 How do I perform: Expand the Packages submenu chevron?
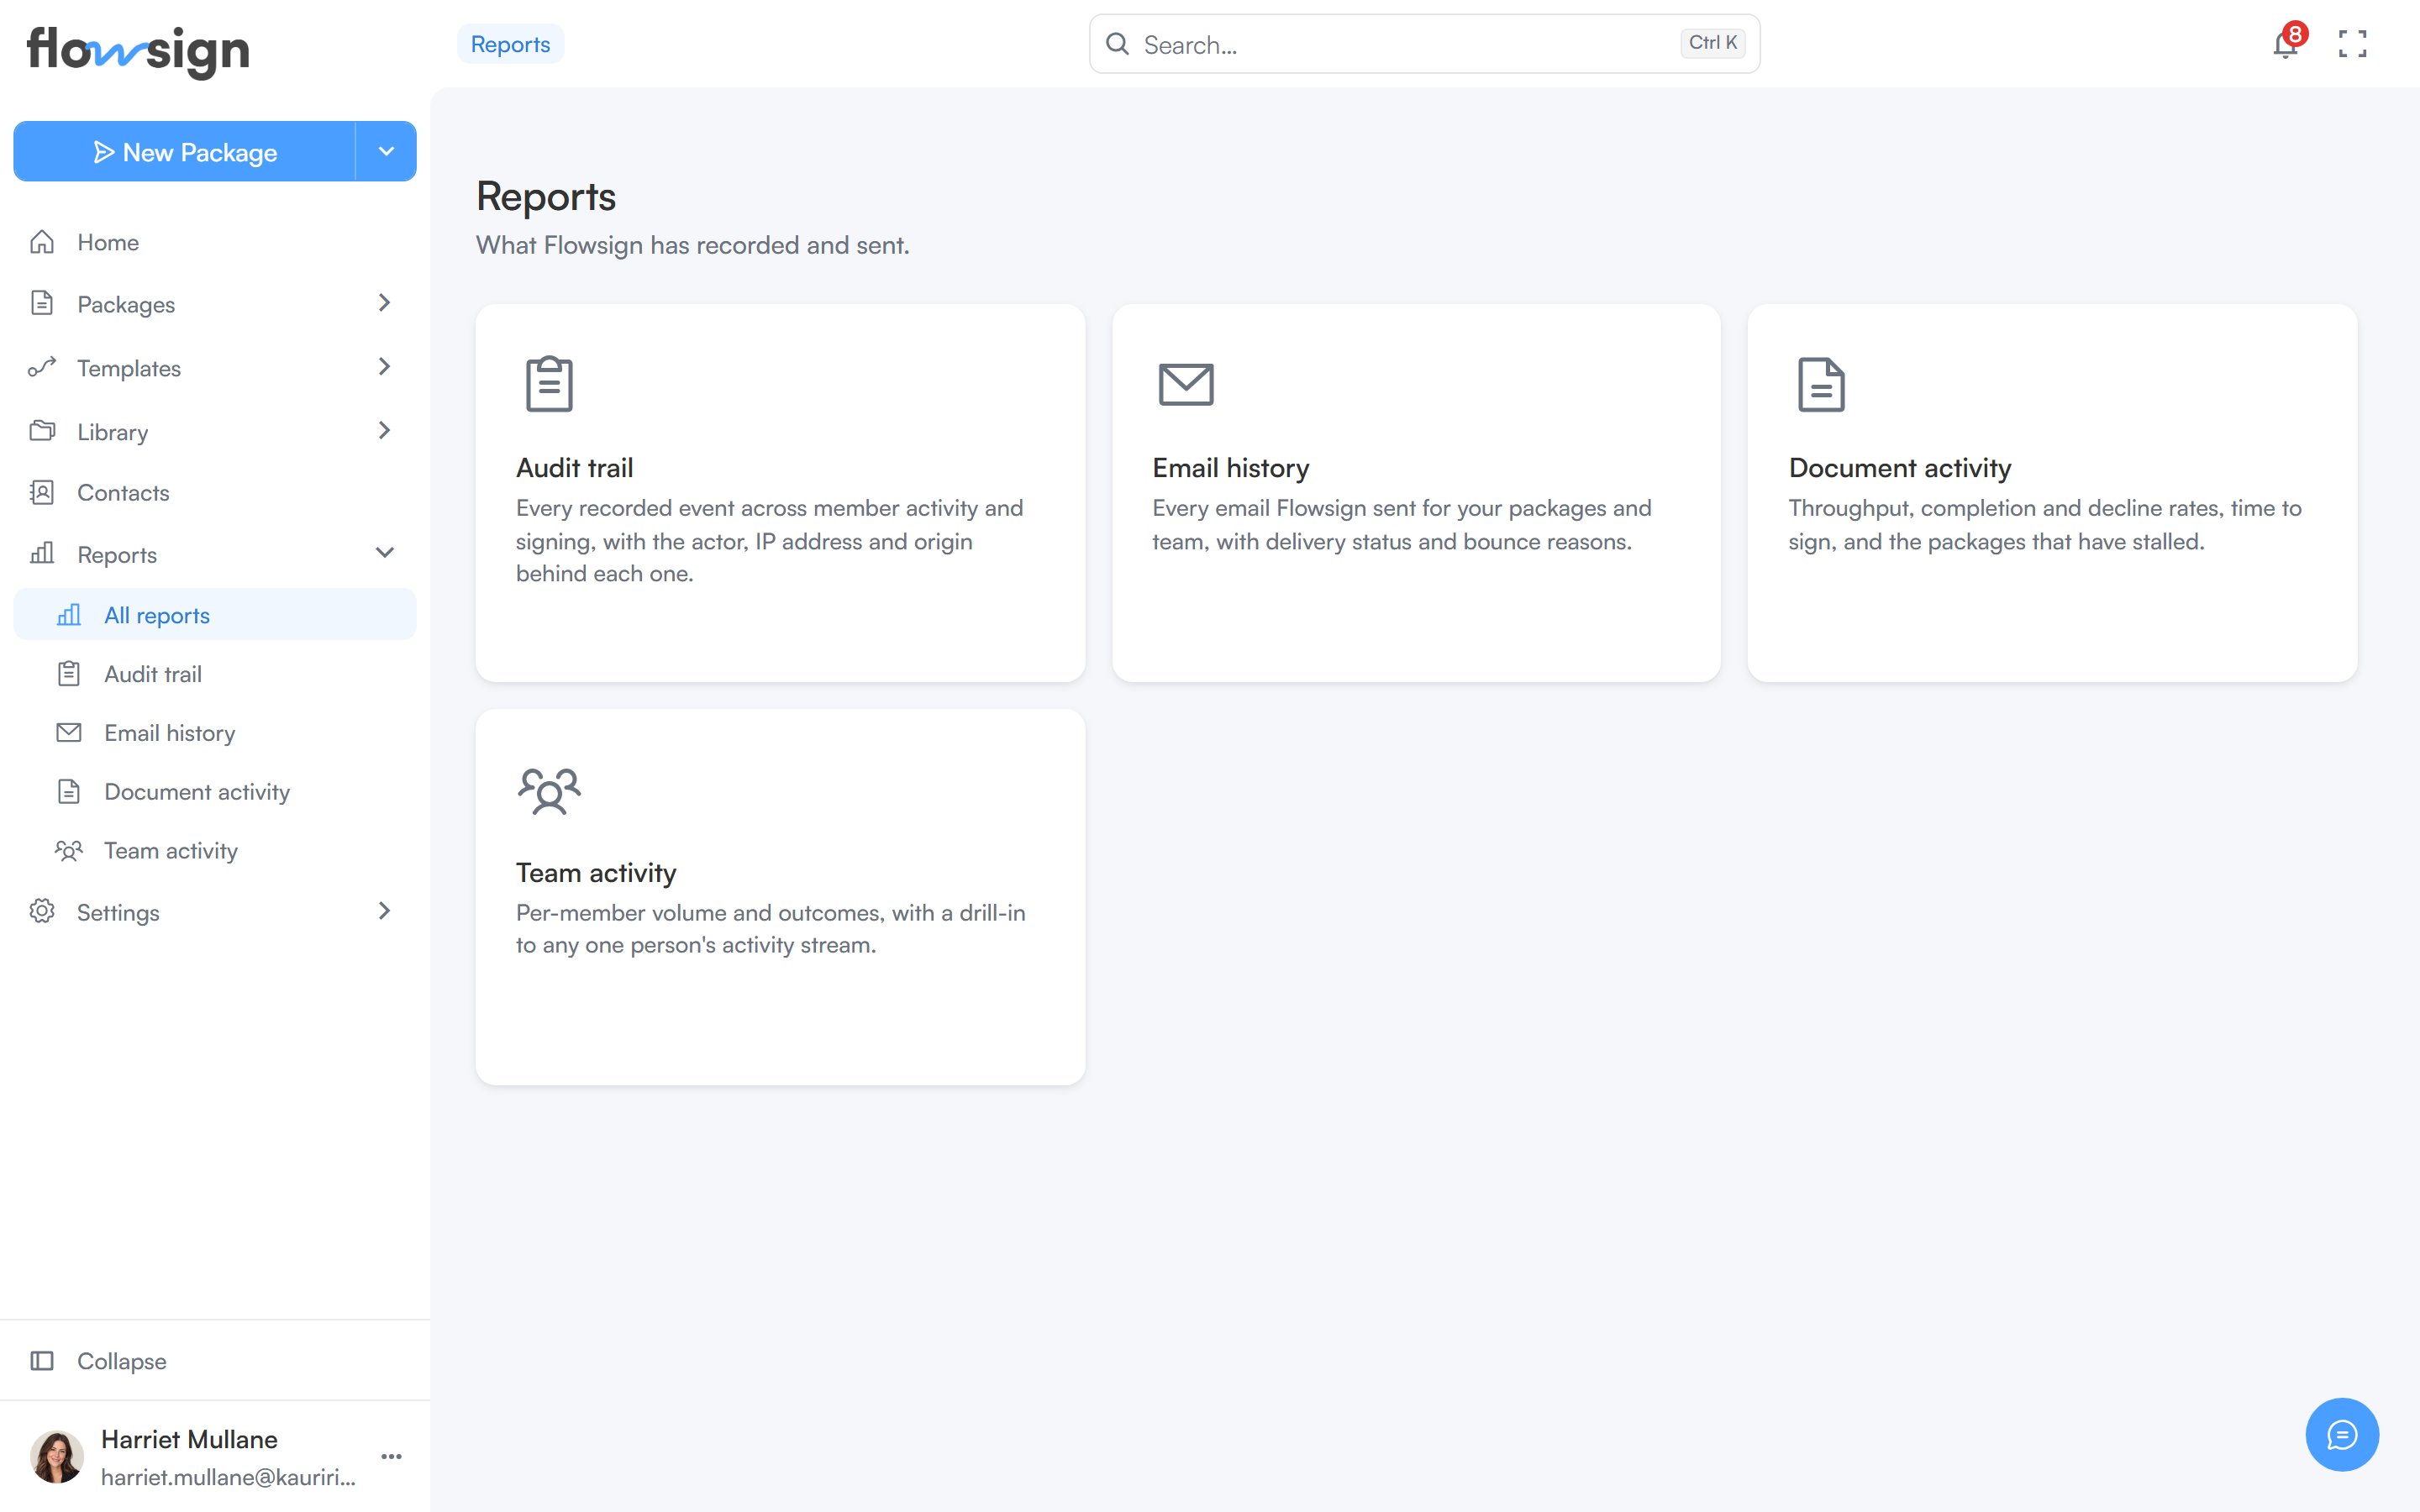point(384,302)
